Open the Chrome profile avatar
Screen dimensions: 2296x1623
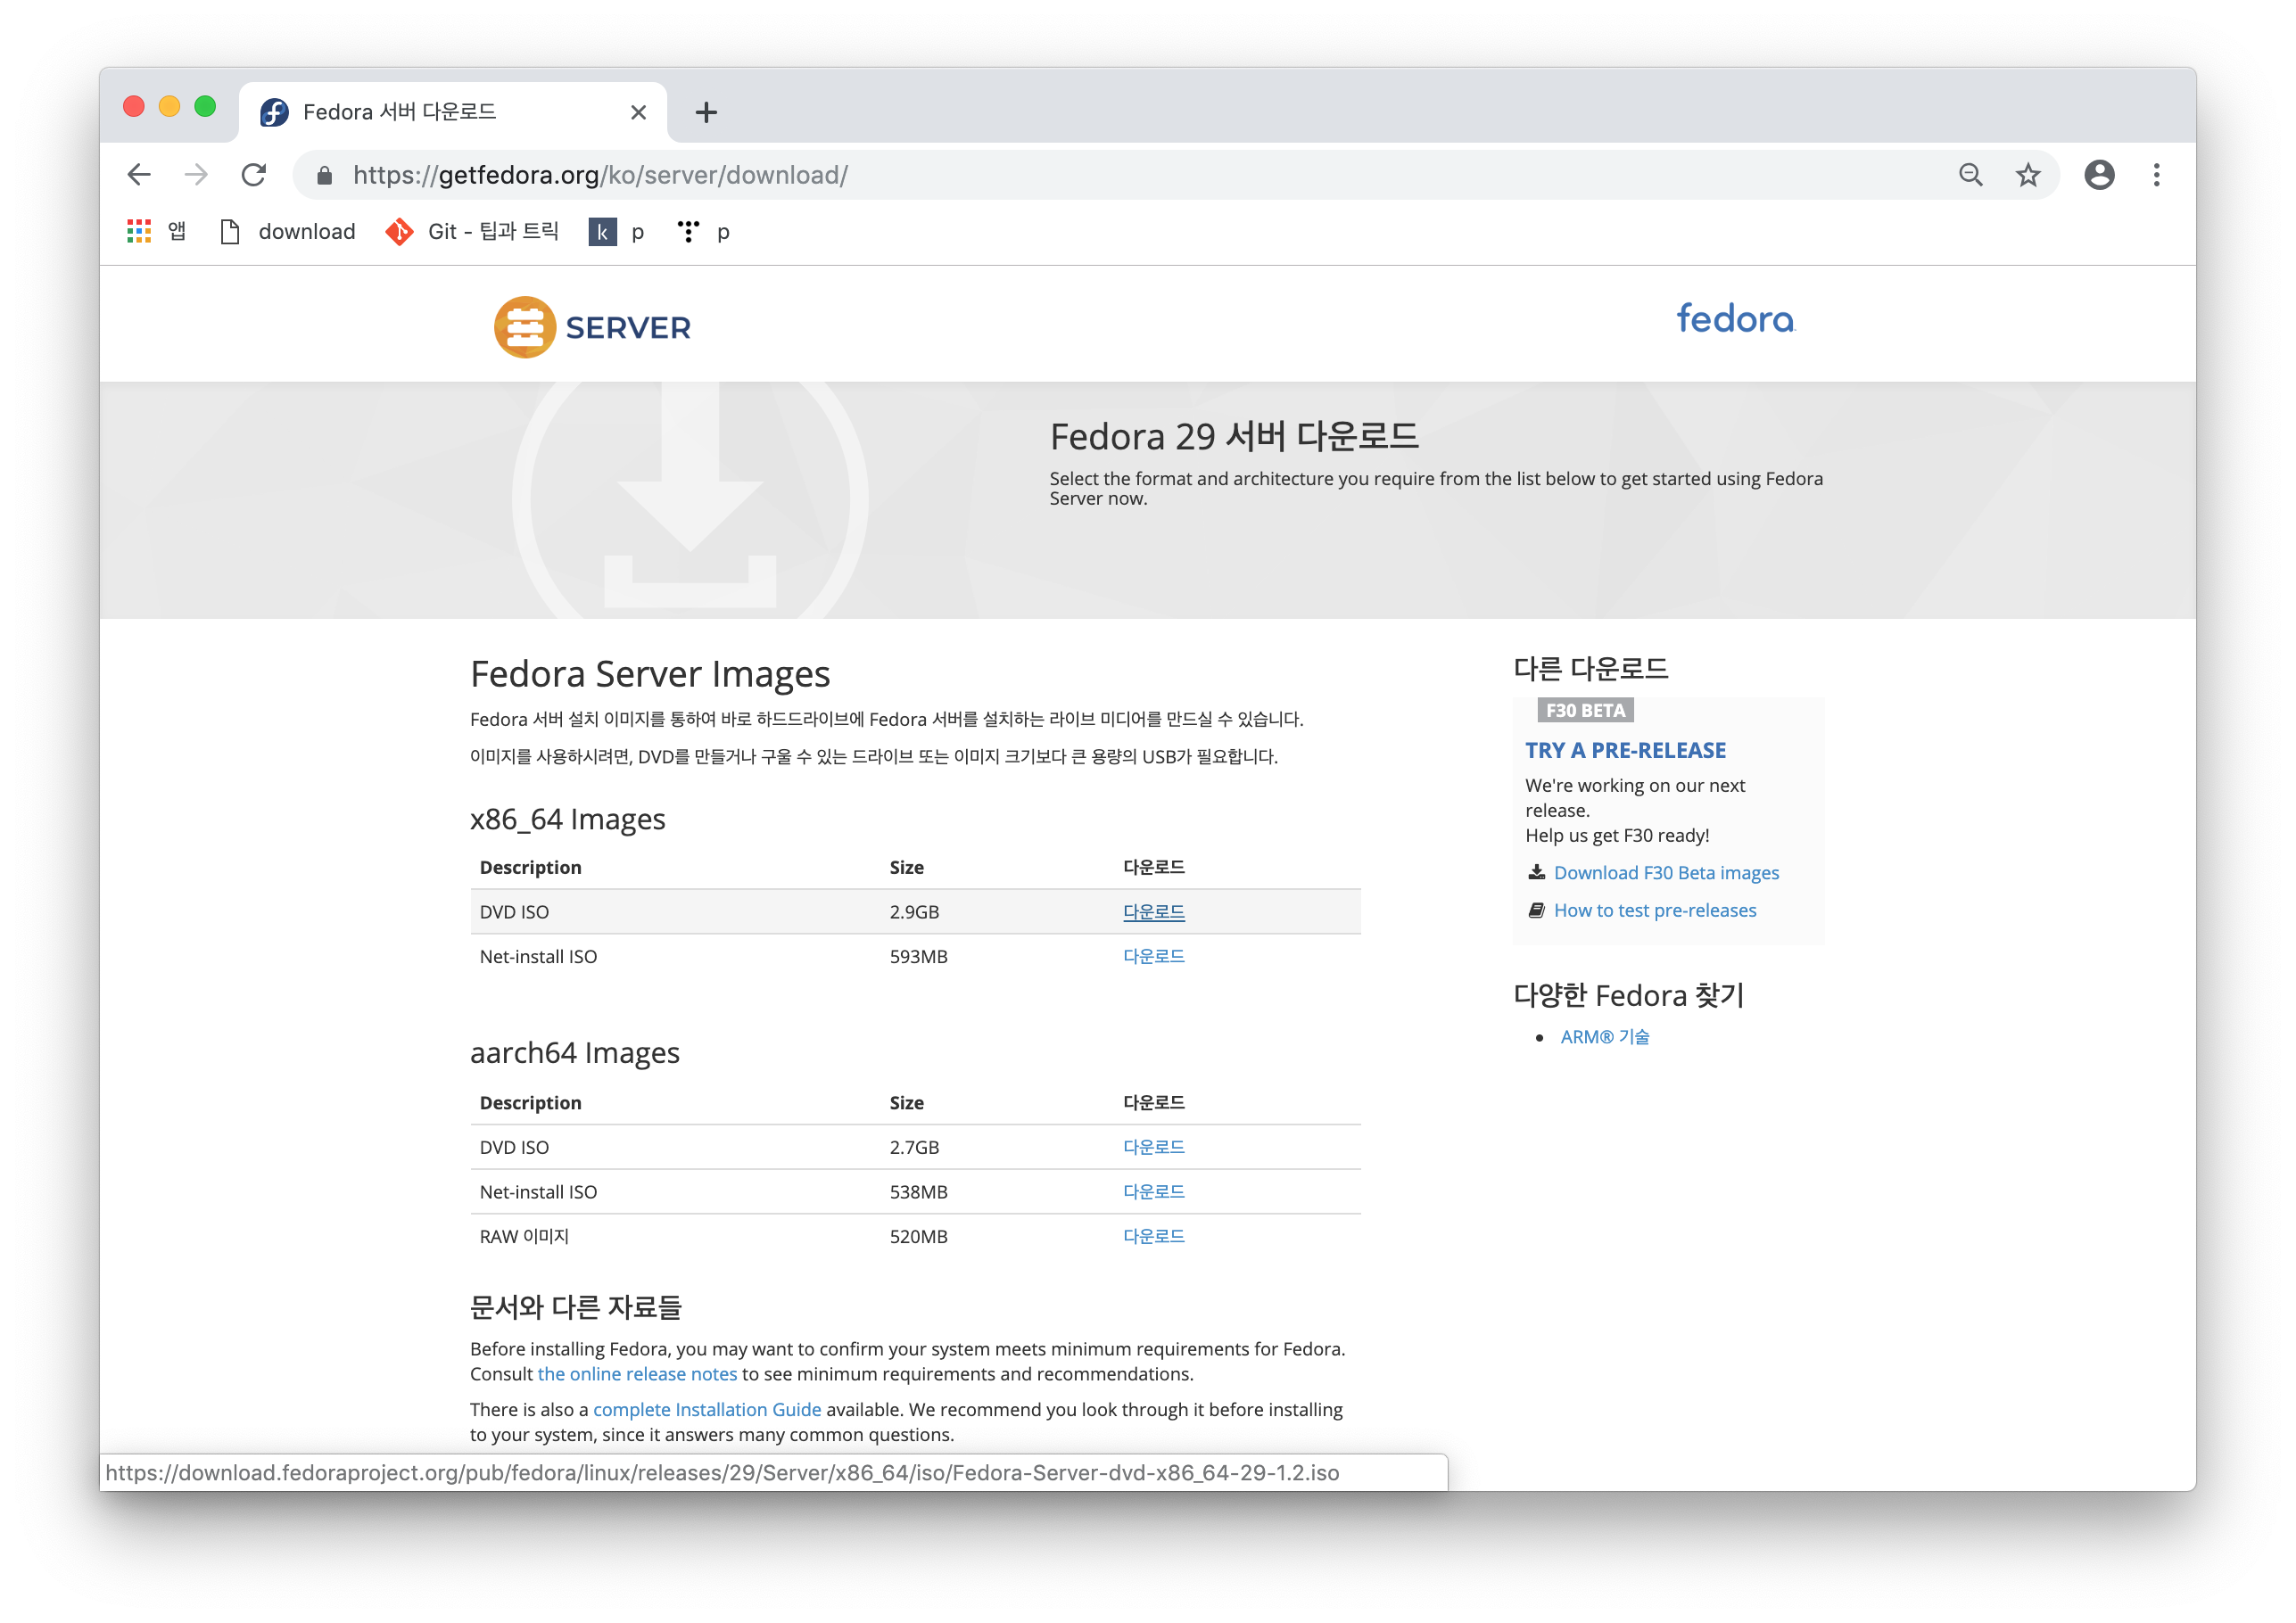(x=2098, y=175)
